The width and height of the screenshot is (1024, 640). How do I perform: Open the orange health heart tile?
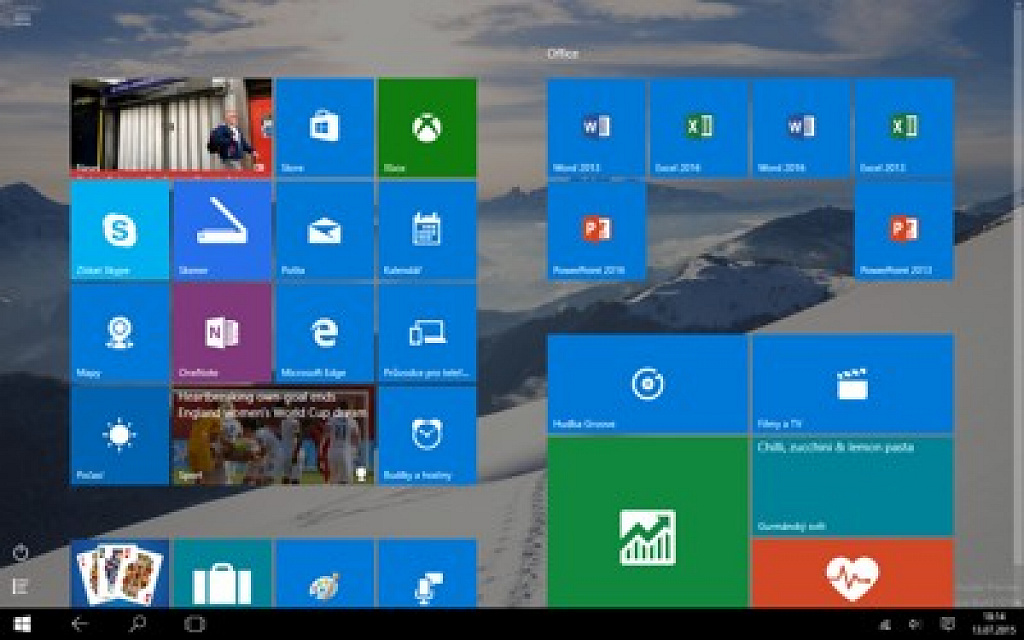point(853,573)
